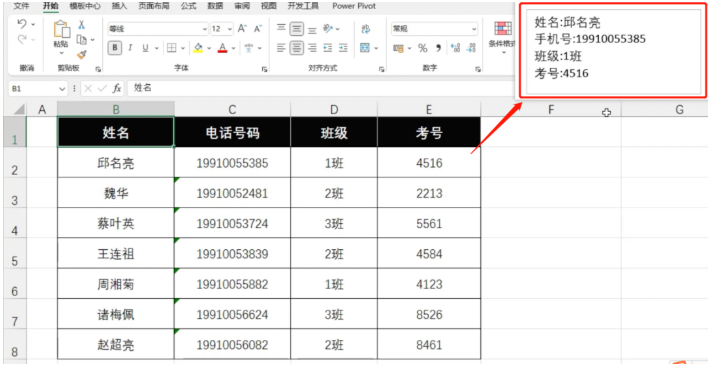Click the Increase Font Size icon
The height and width of the screenshot is (369, 719).
[242, 29]
